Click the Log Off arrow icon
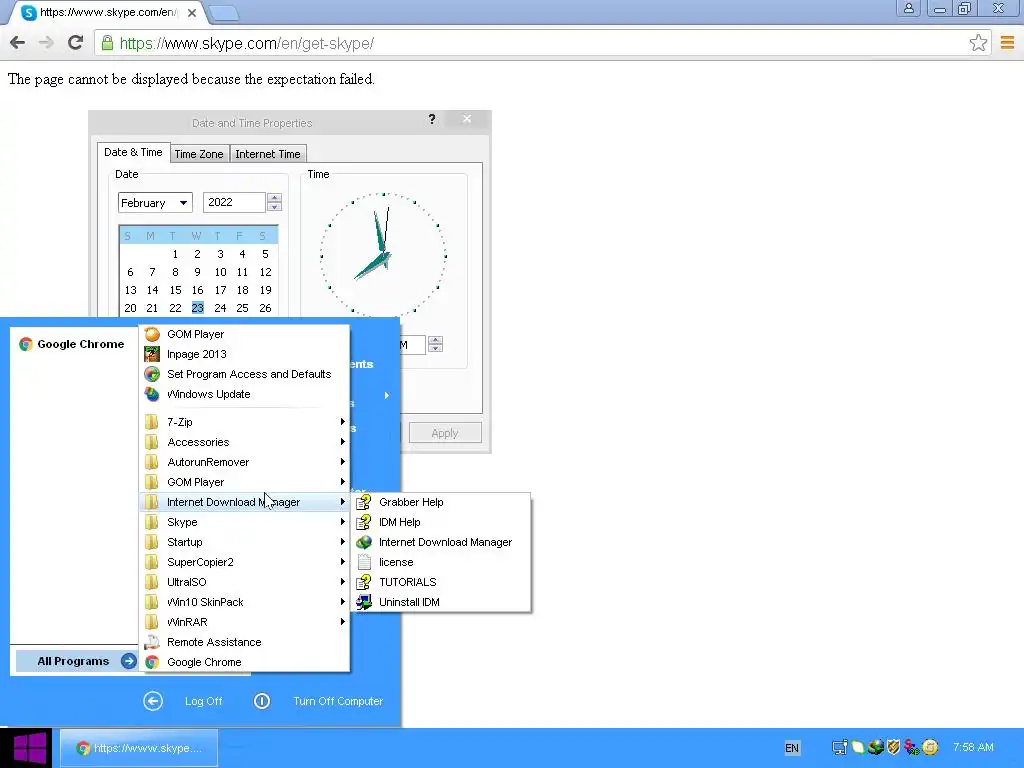 click(x=153, y=701)
